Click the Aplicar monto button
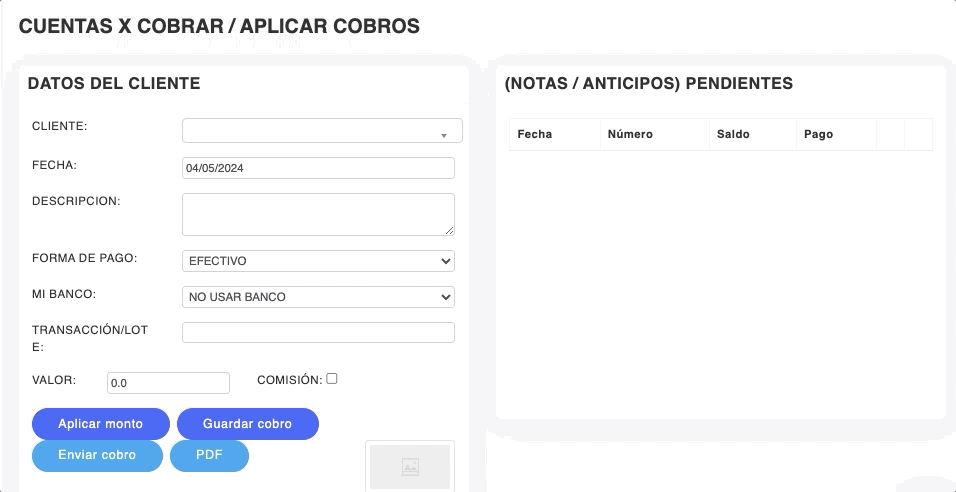Image resolution: width=956 pixels, height=492 pixels. [x=100, y=424]
